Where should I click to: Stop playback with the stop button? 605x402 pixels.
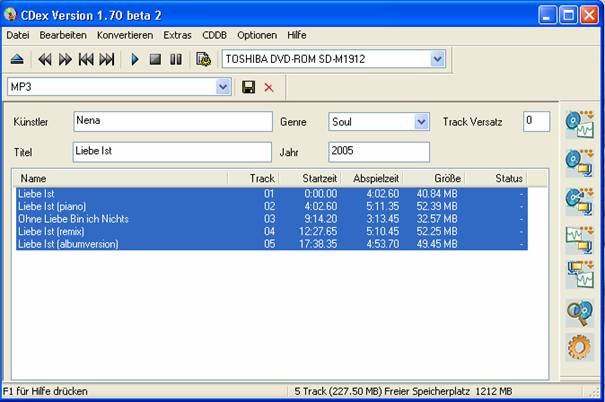(155, 60)
